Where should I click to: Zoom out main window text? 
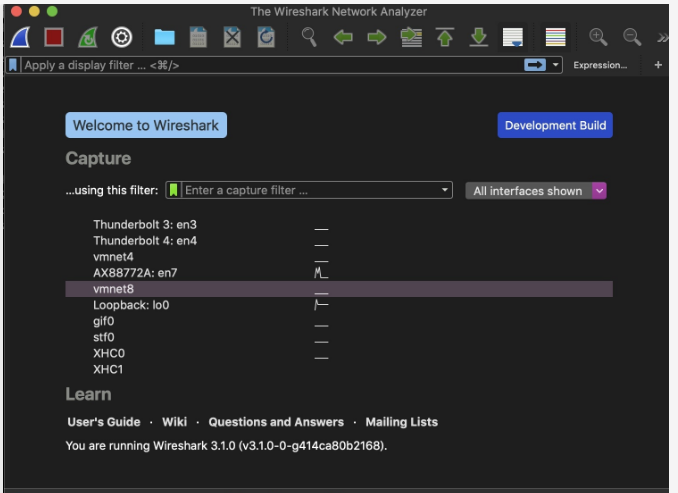(x=632, y=37)
